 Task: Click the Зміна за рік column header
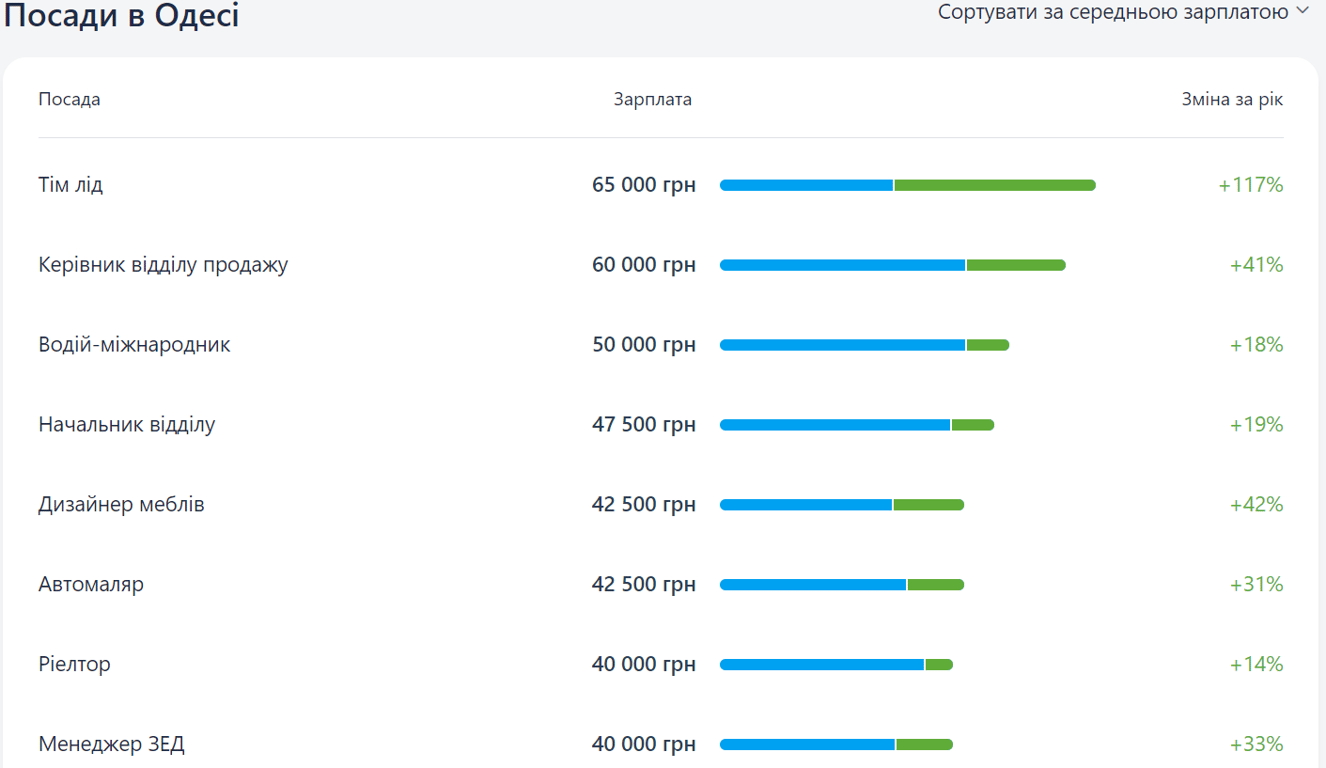point(1232,100)
